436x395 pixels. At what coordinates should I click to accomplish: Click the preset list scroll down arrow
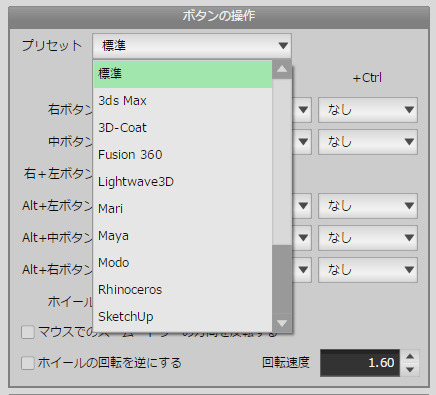282,323
